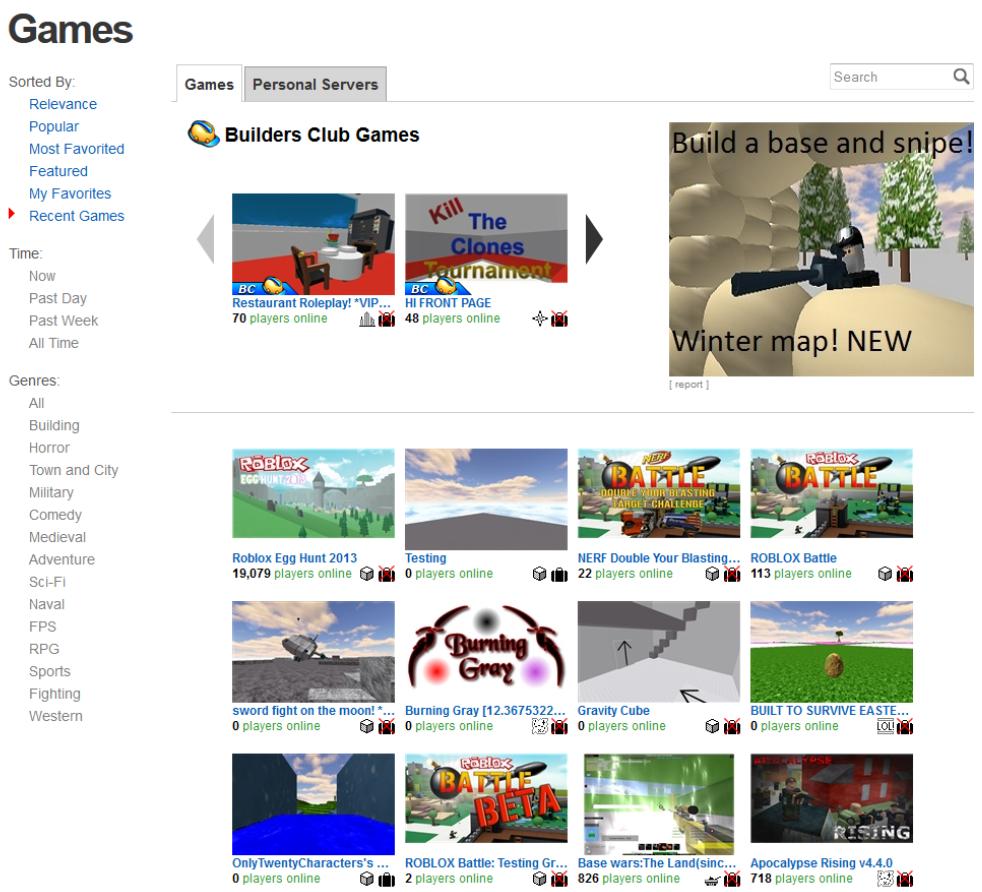
Task: Open the BUILT TO SURVIVE EASTE... title link
Action: click(x=829, y=711)
